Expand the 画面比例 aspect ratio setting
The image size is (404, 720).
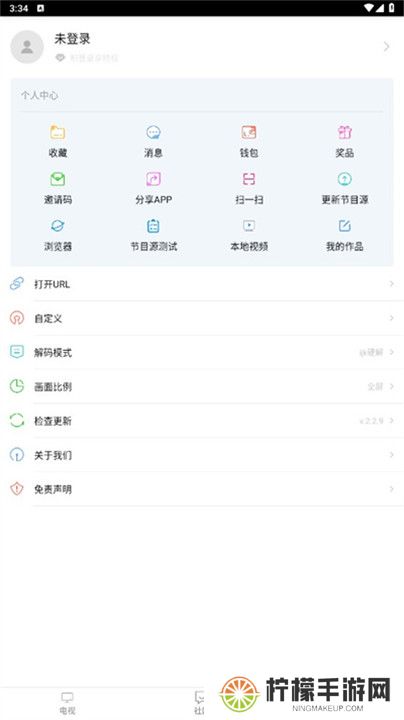pos(202,387)
